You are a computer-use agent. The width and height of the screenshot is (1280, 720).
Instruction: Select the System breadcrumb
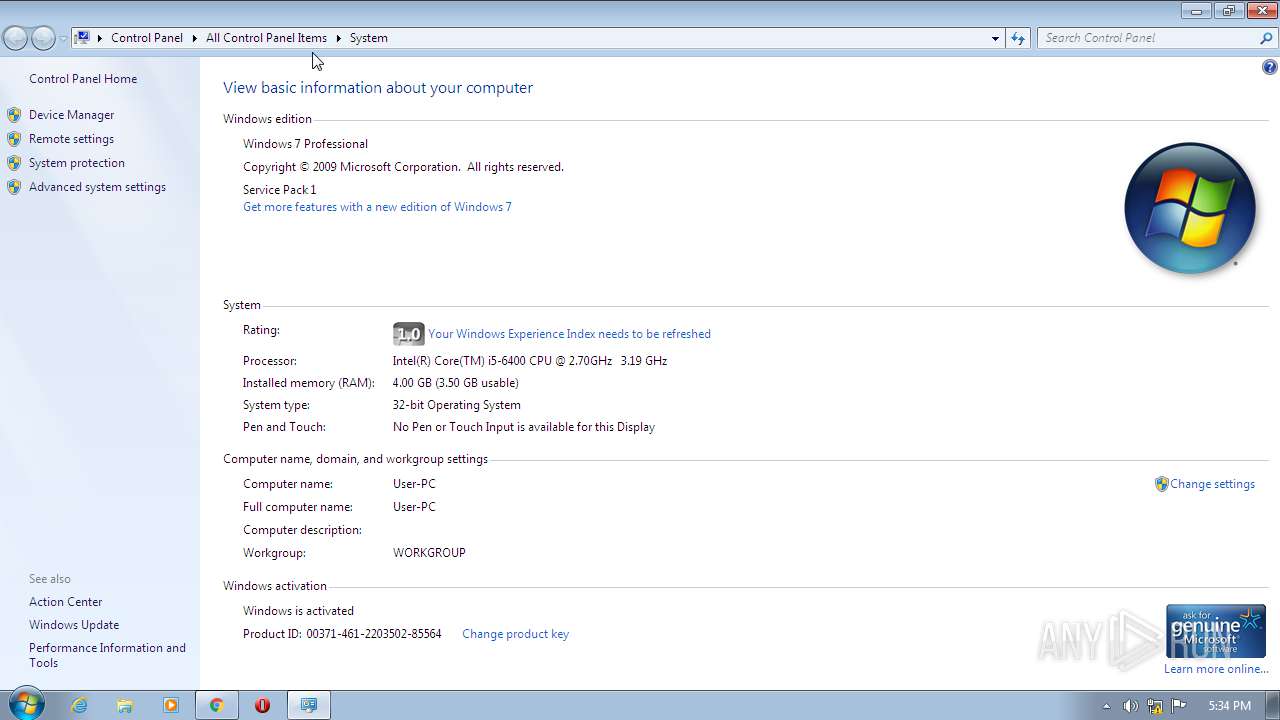point(368,38)
